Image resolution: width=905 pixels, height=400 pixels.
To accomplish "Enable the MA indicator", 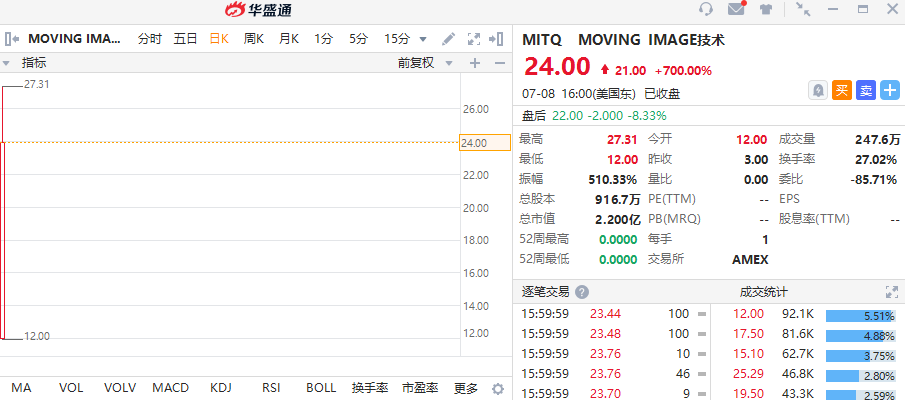I will (x=21, y=388).
